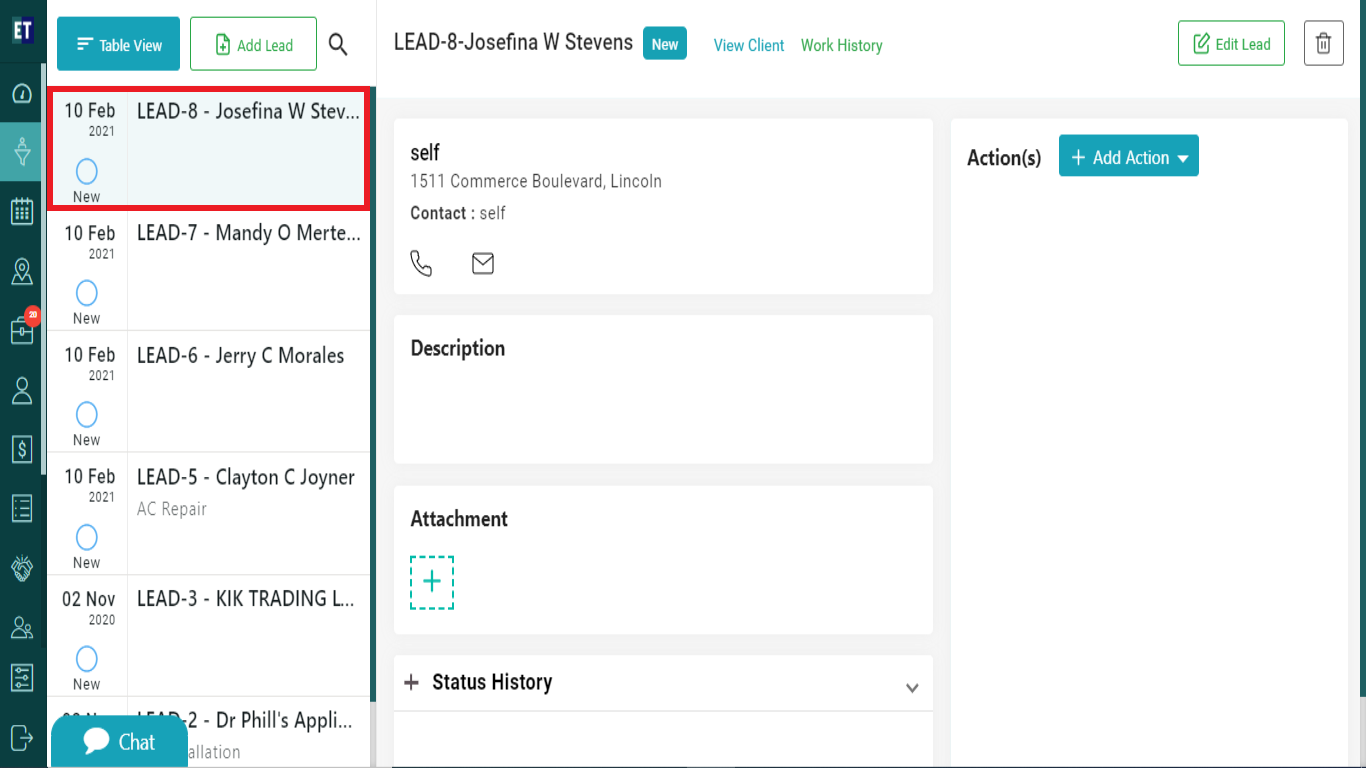The height and width of the screenshot is (768, 1366).
Task: Click the Attachment heading
Action: (459, 518)
